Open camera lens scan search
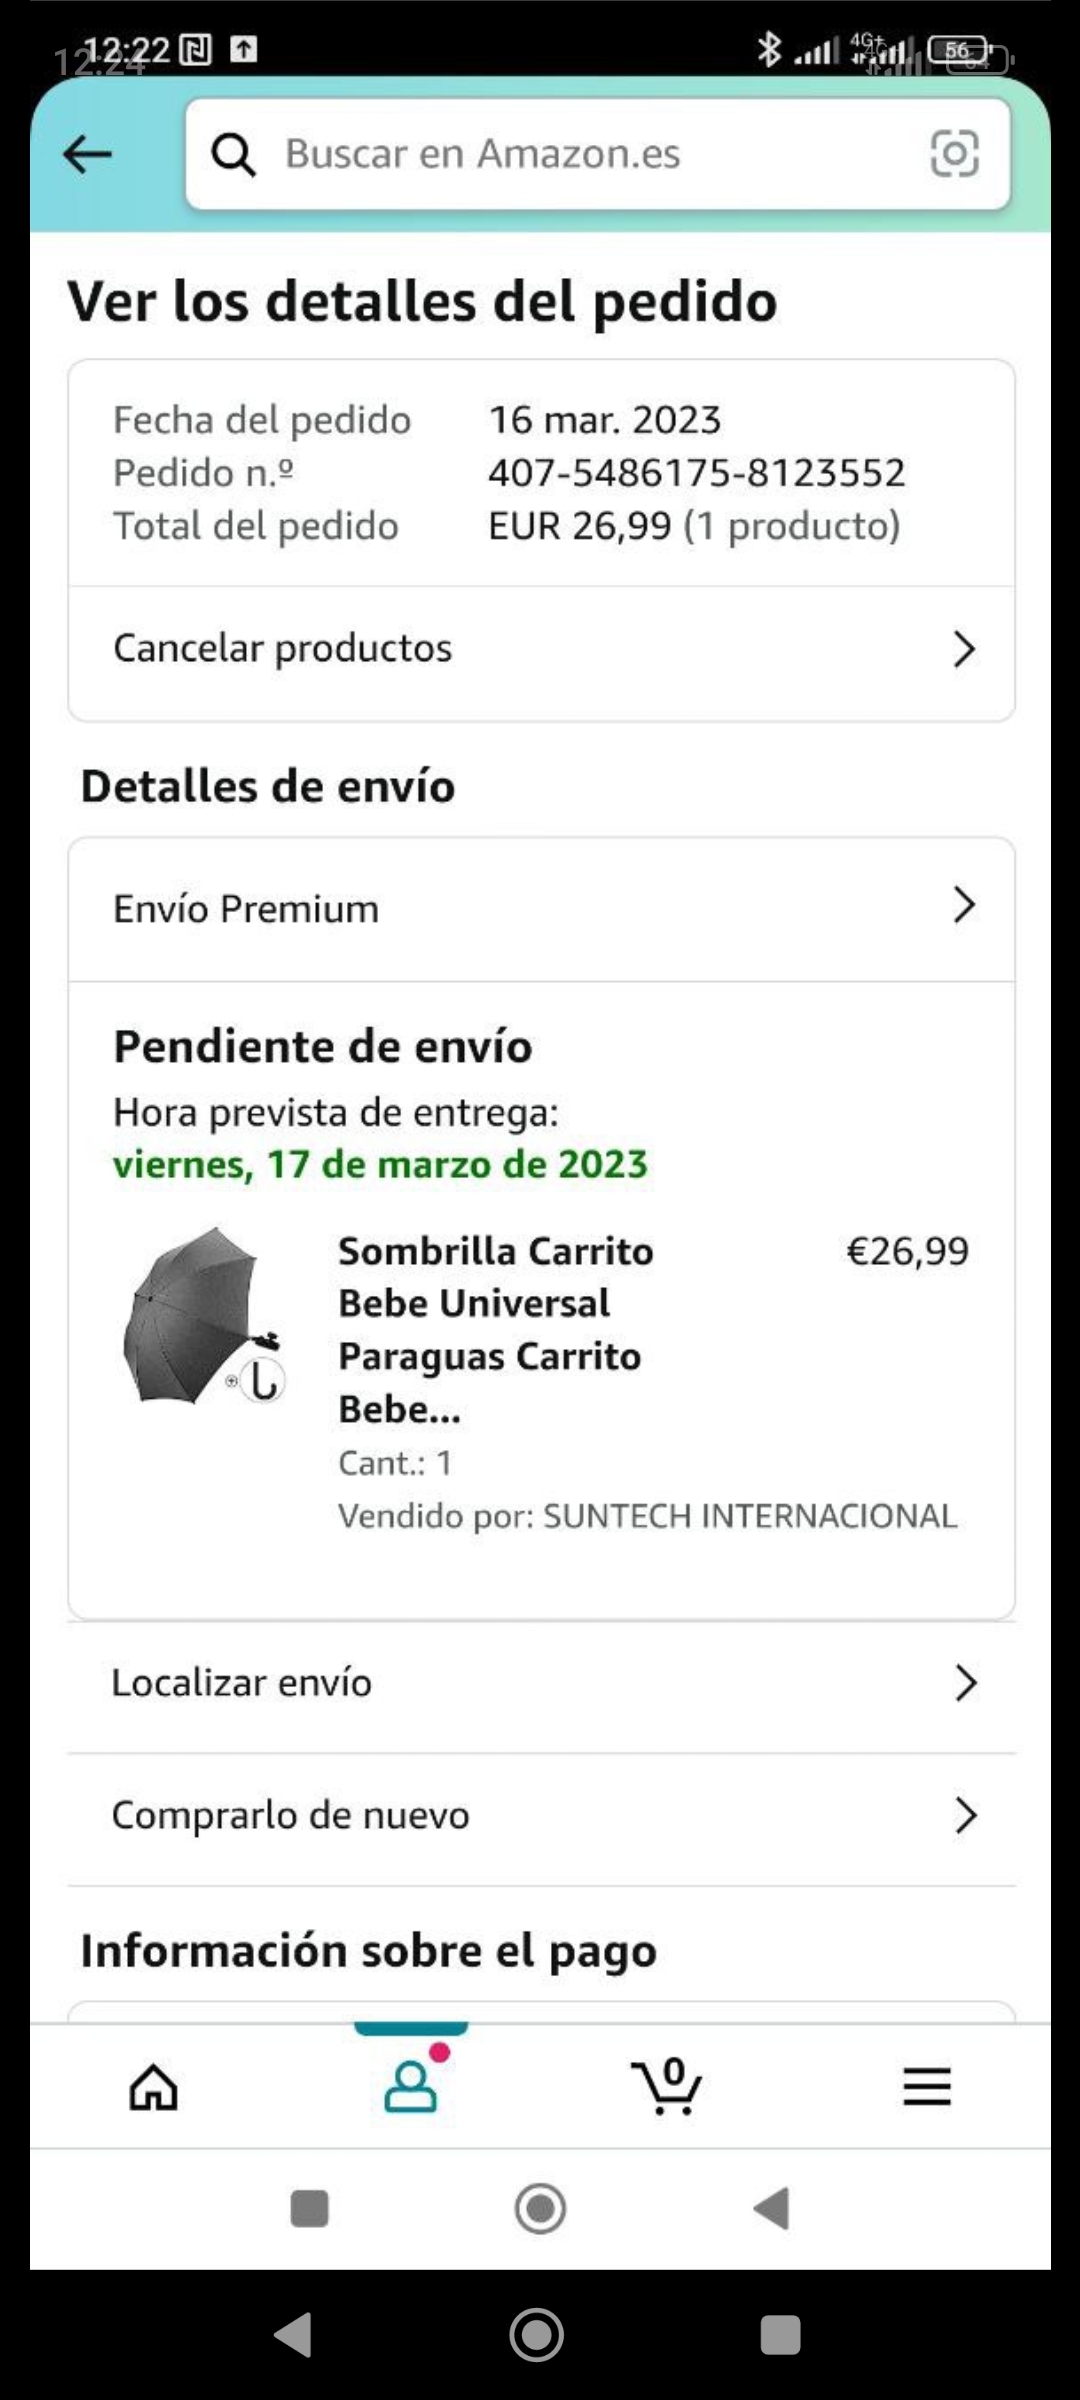The height and width of the screenshot is (2400, 1080). coord(954,154)
